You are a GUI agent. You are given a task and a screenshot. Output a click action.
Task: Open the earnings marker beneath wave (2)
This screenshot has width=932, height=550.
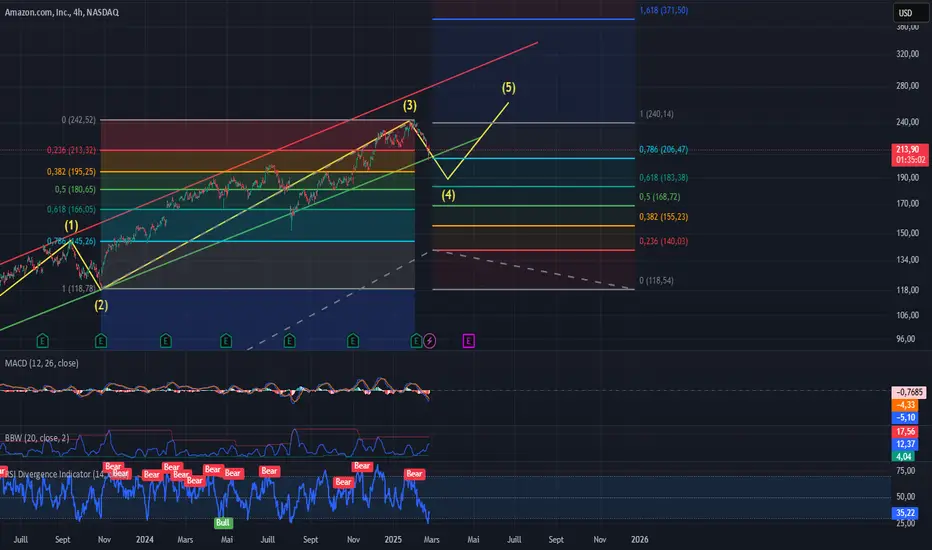coord(100,341)
